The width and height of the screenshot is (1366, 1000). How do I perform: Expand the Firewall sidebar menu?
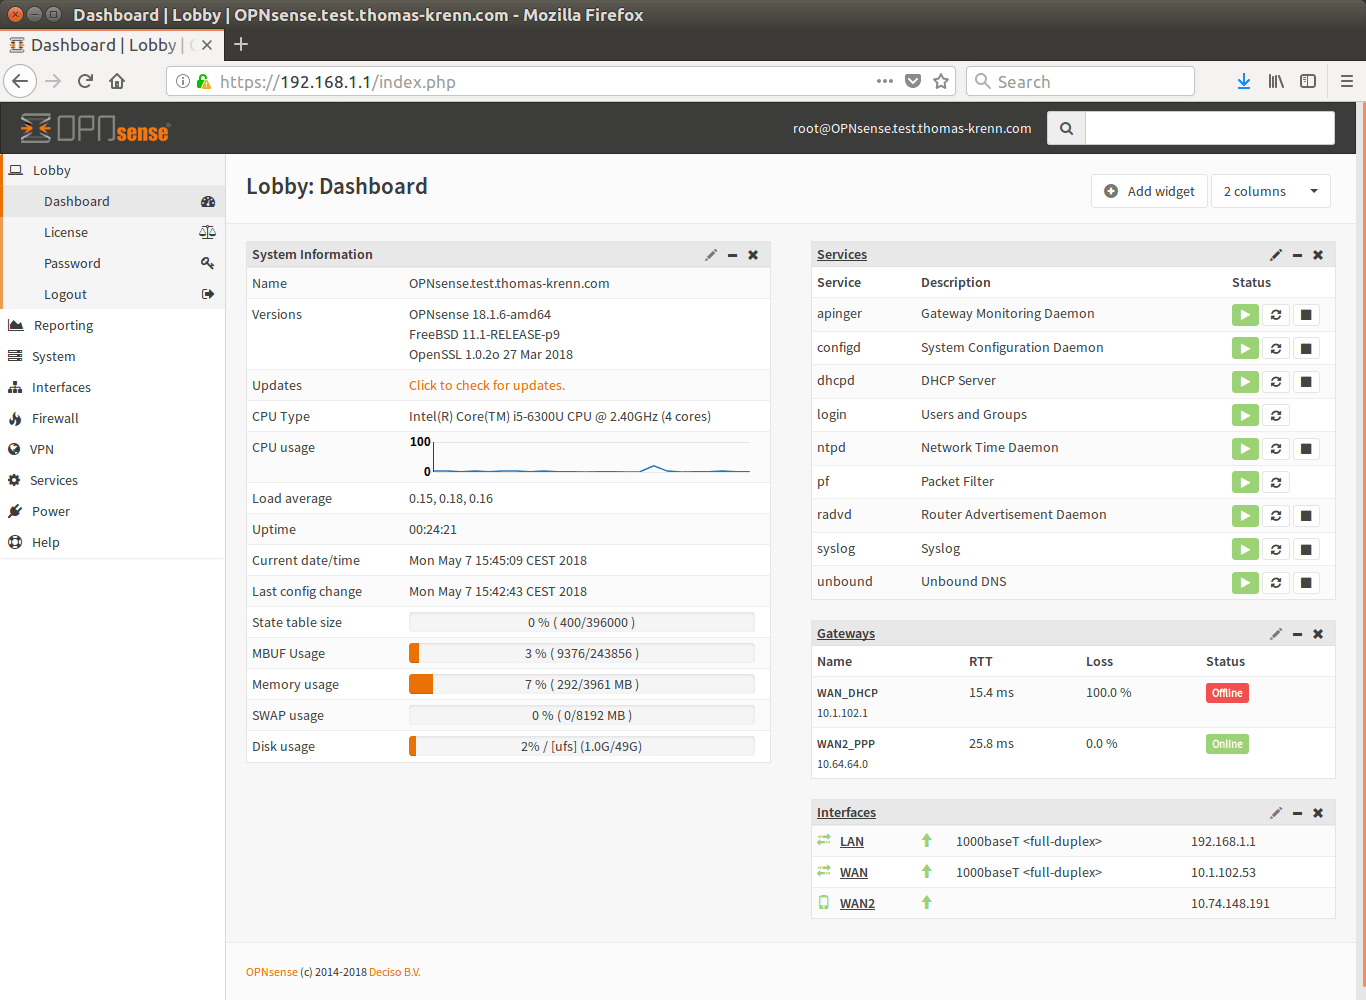coord(55,418)
